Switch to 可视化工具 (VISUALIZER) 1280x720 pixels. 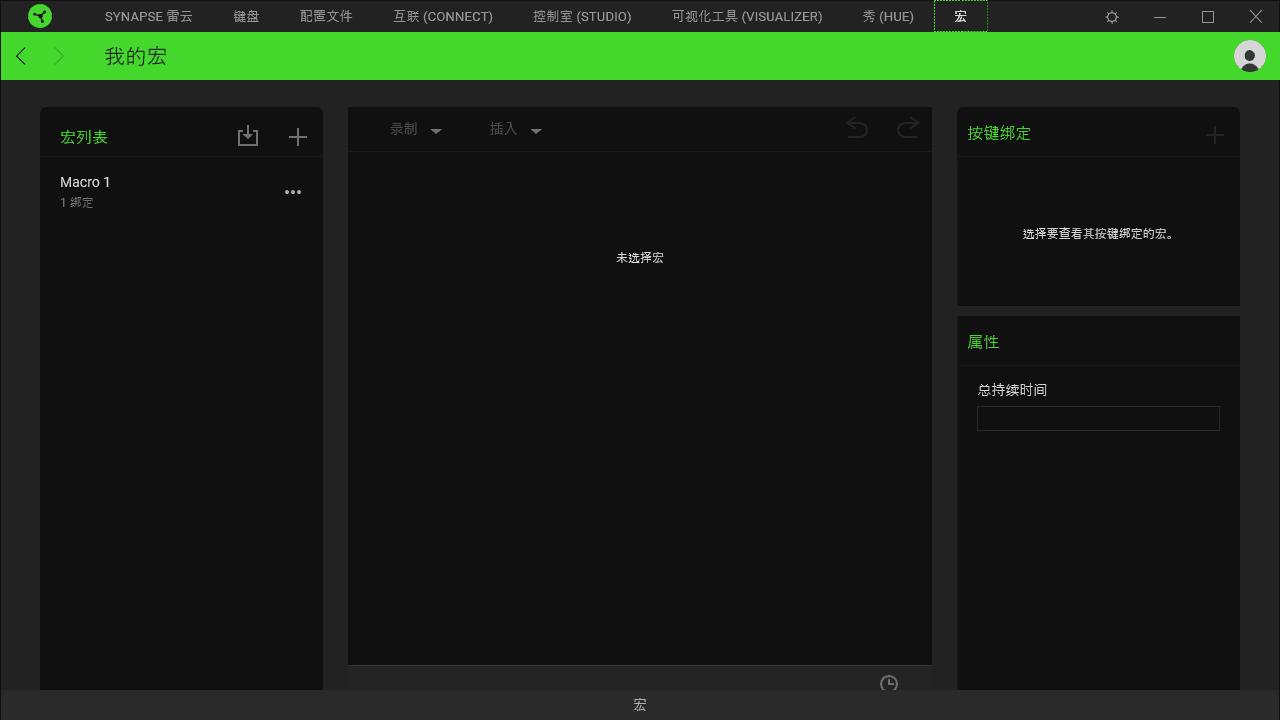[x=746, y=16]
